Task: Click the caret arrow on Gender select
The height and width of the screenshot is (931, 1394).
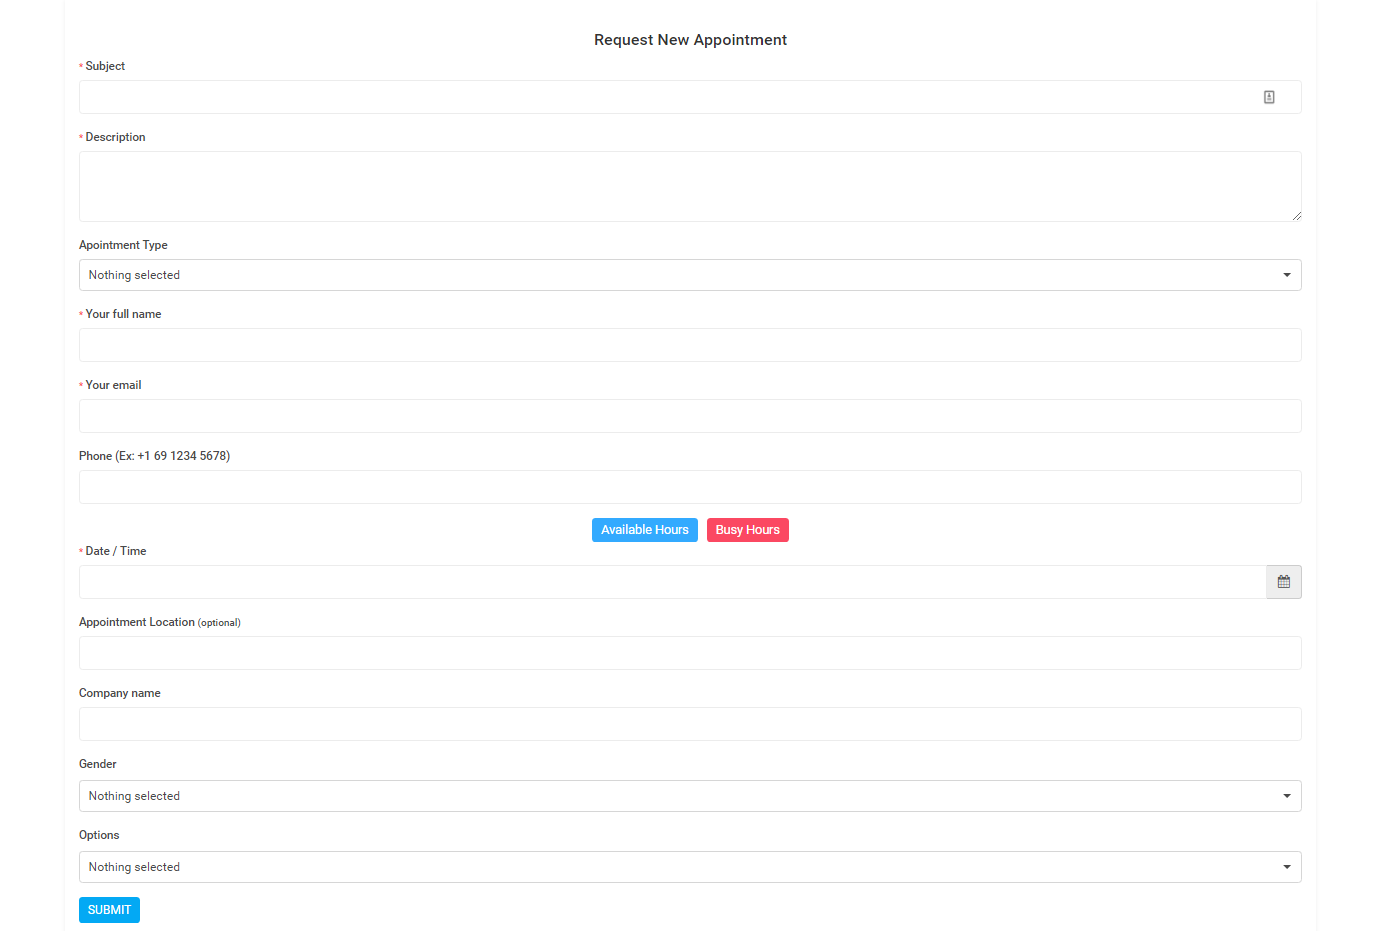Action: (1286, 796)
